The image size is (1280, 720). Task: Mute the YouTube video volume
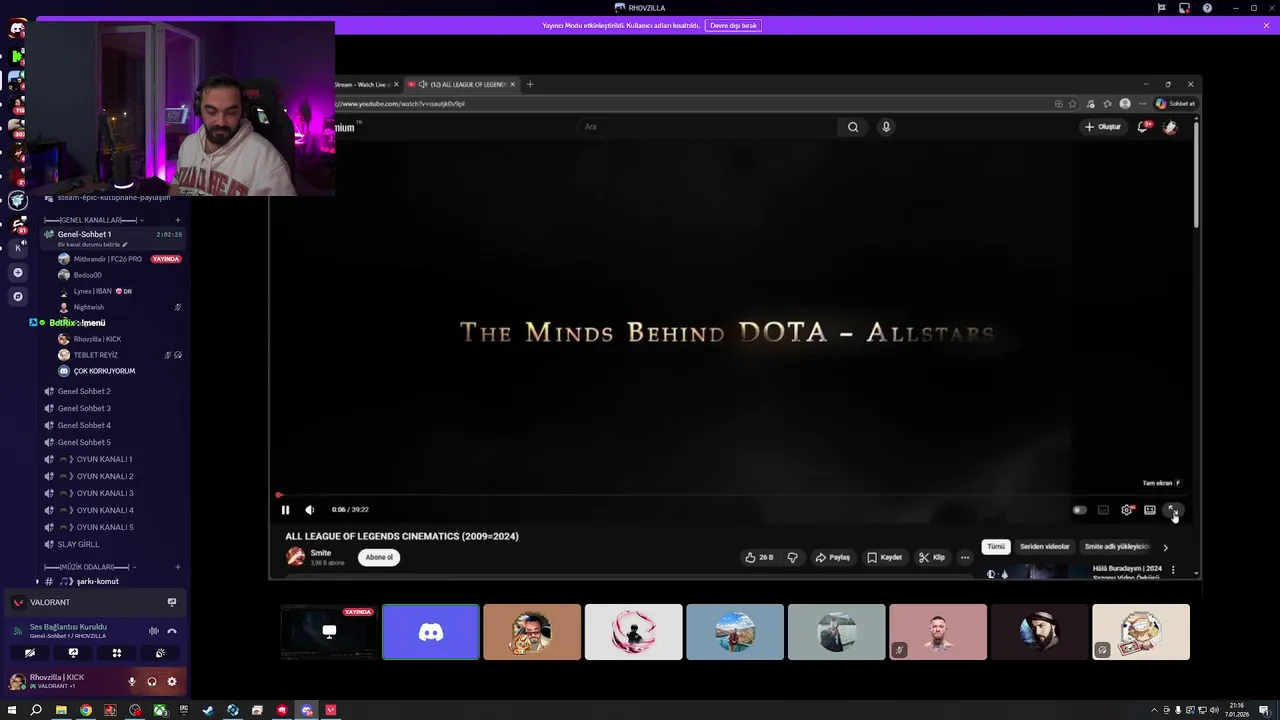click(310, 510)
